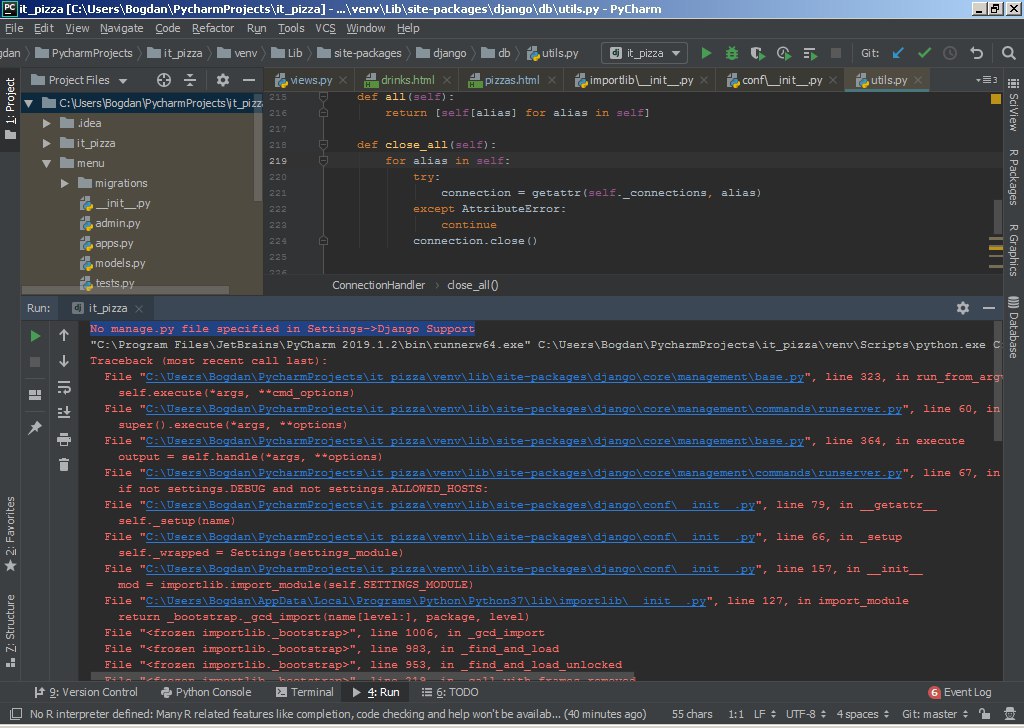This screenshot has width=1024, height=728.
Task: Open runserver.py line 60 traceback link
Action: [523, 409]
